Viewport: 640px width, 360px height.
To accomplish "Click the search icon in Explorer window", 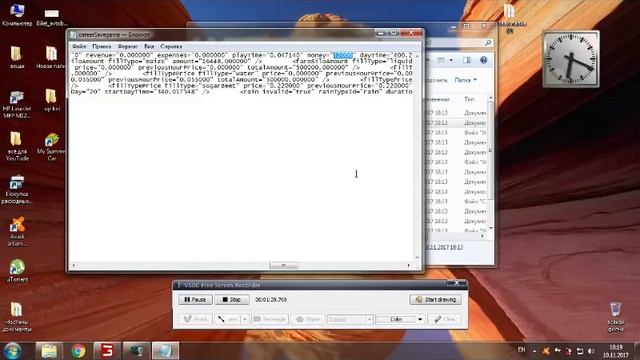I will [x=488, y=43].
